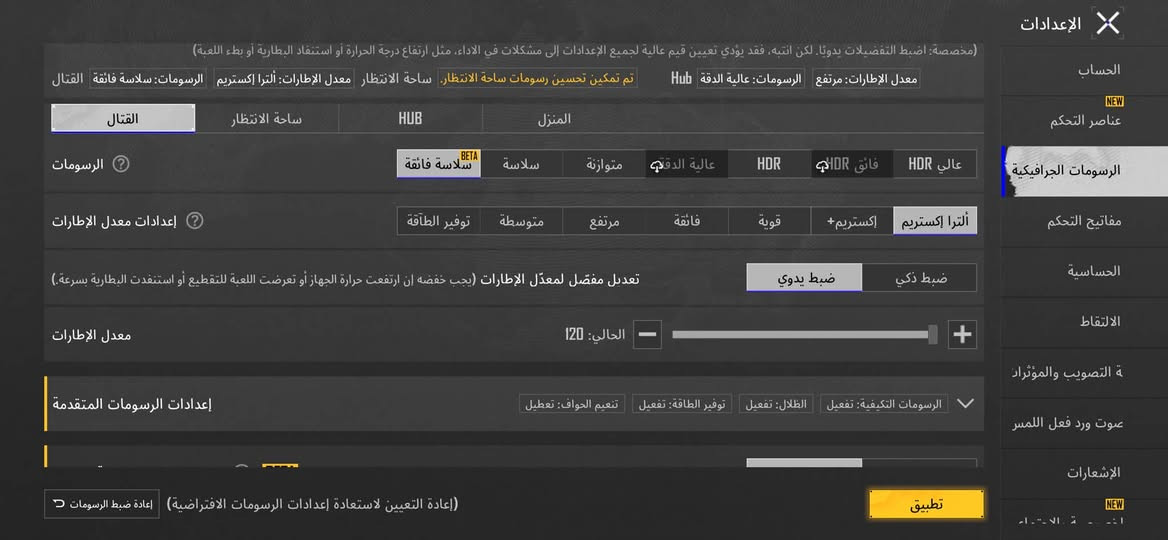Viewport: 1168px width, 540px height.
Task: Click the تطبيق apply button
Action: coord(927,504)
